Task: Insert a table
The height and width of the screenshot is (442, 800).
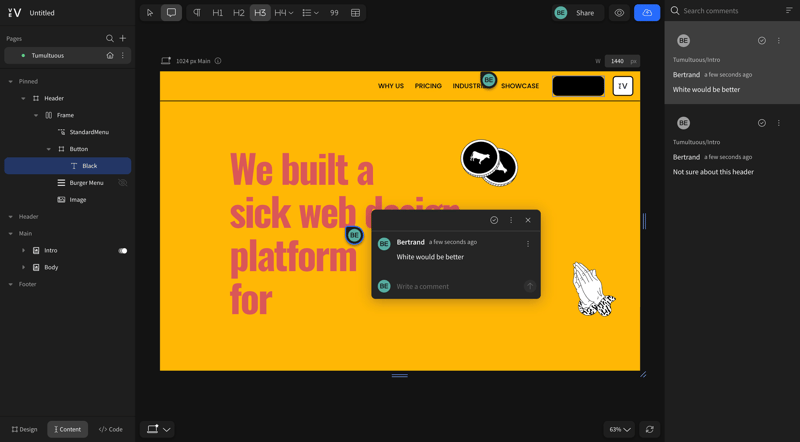Action: (x=356, y=13)
